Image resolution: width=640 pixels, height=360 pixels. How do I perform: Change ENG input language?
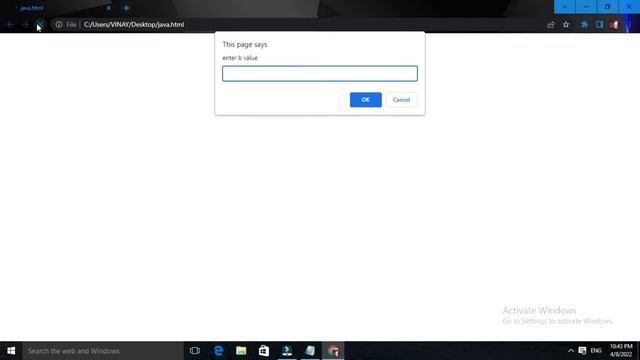tap(596, 351)
